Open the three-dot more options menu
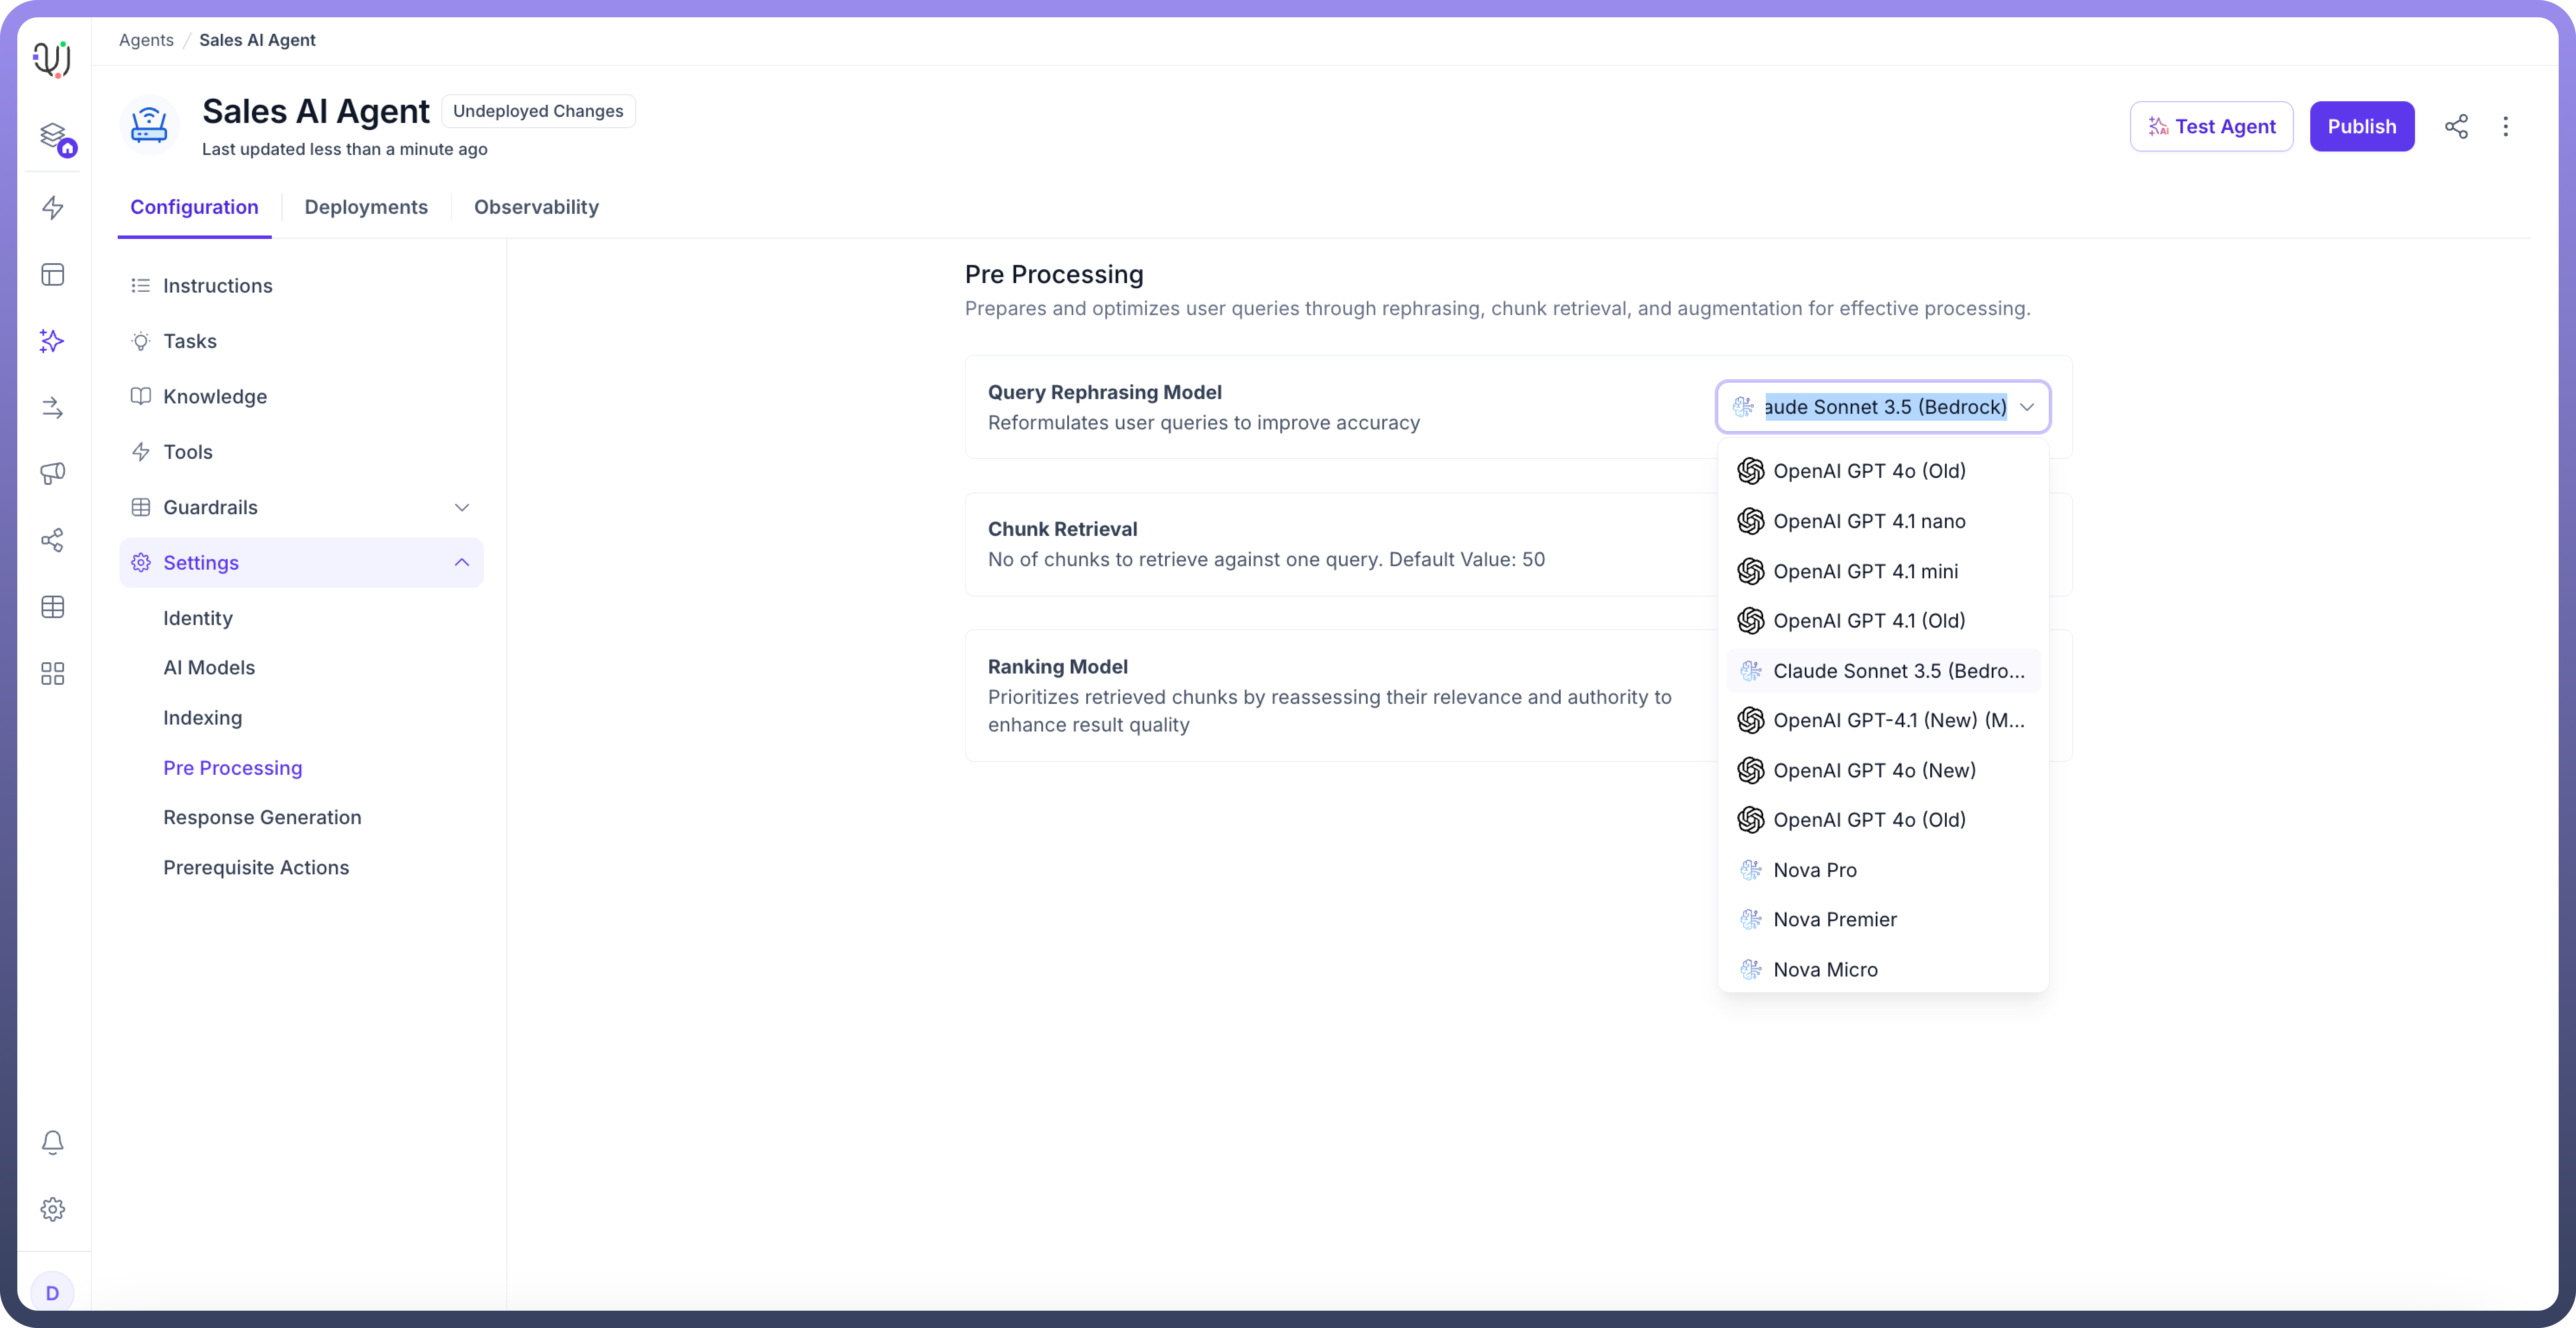 [x=2505, y=126]
